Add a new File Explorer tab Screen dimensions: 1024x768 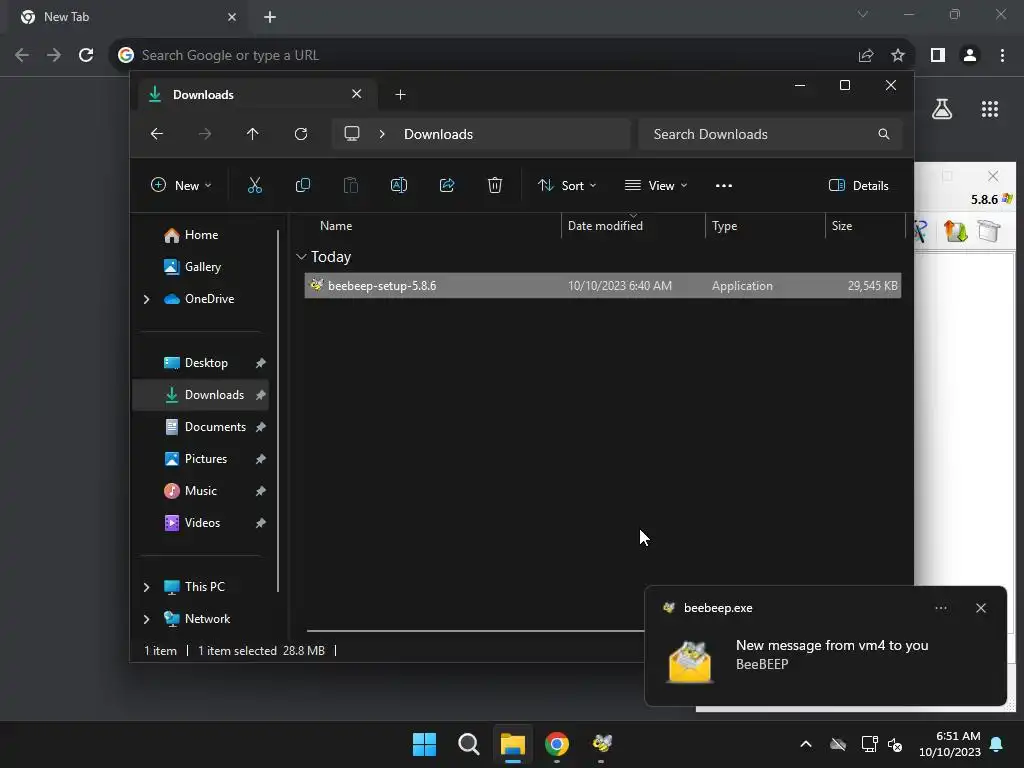click(400, 95)
